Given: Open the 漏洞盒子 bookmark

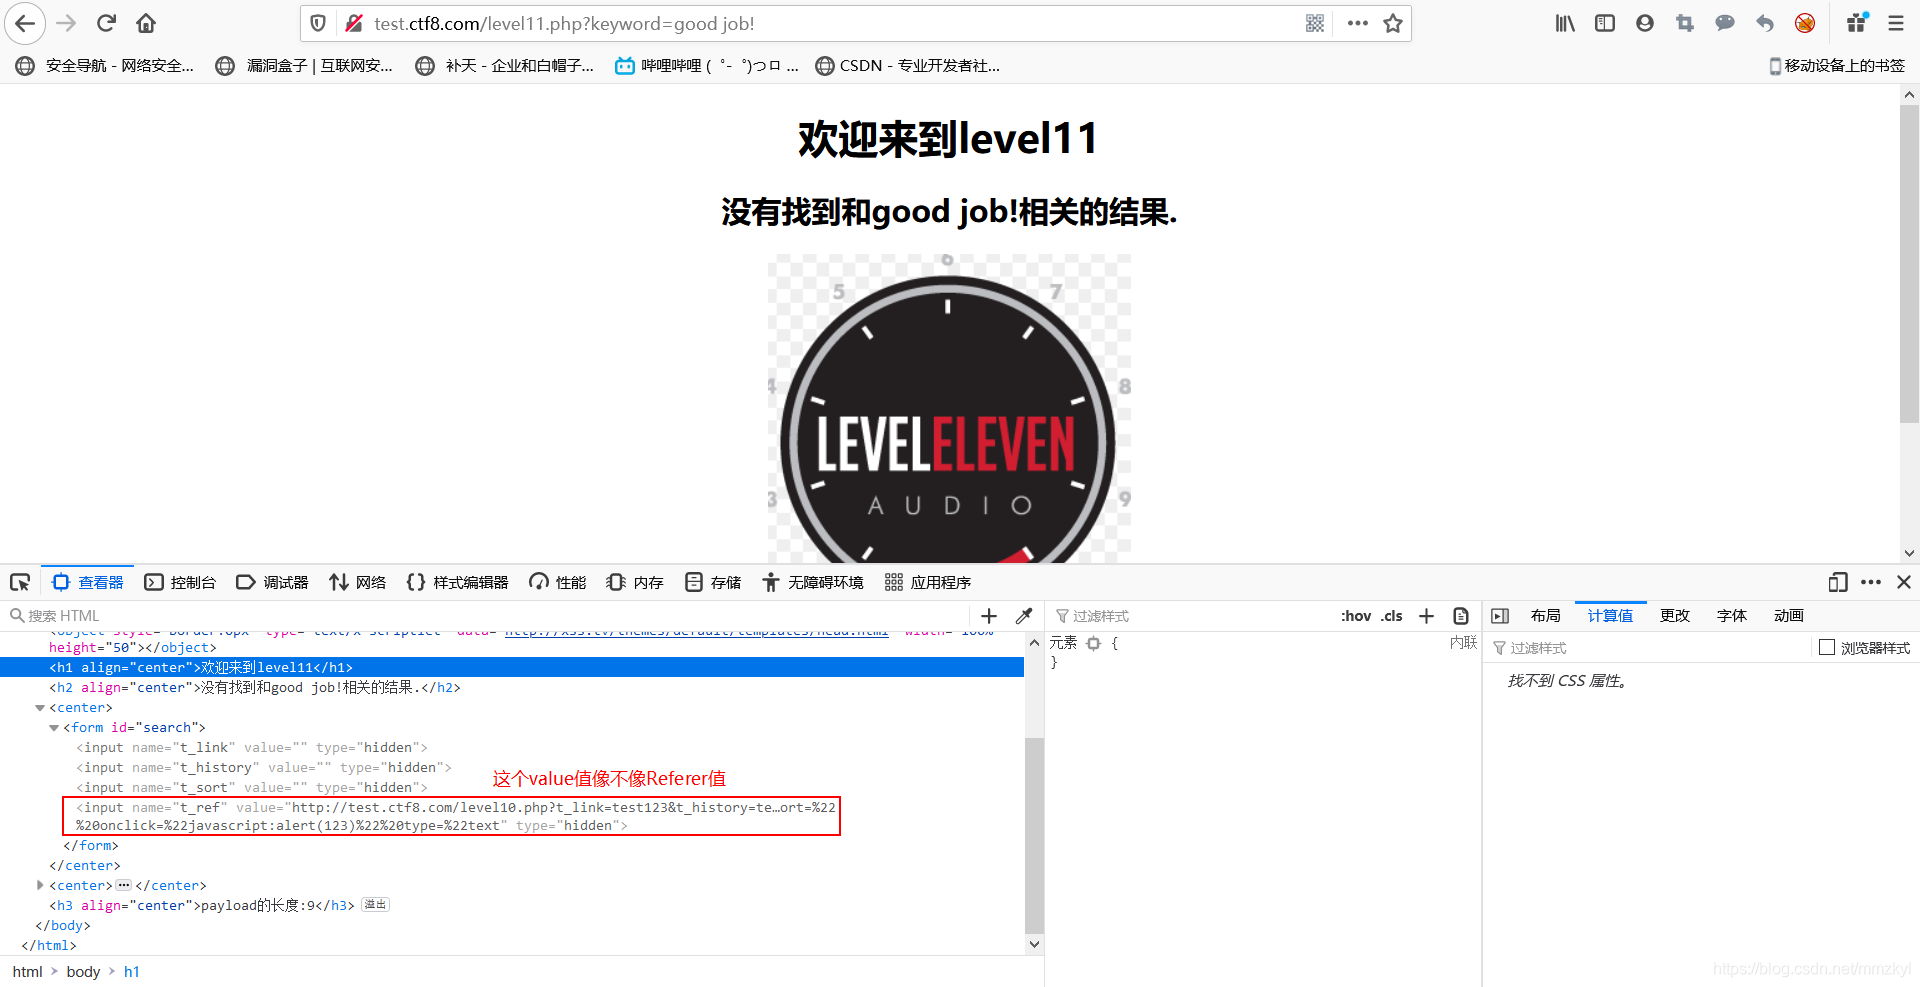Looking at the screenshot, I should 304,66.
